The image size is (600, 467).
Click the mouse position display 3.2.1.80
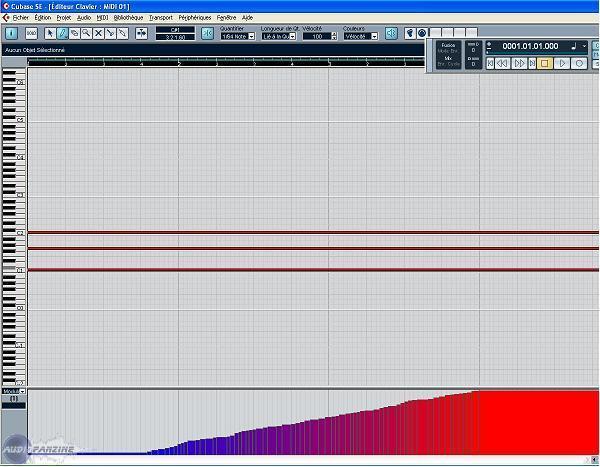coord(175,37)
